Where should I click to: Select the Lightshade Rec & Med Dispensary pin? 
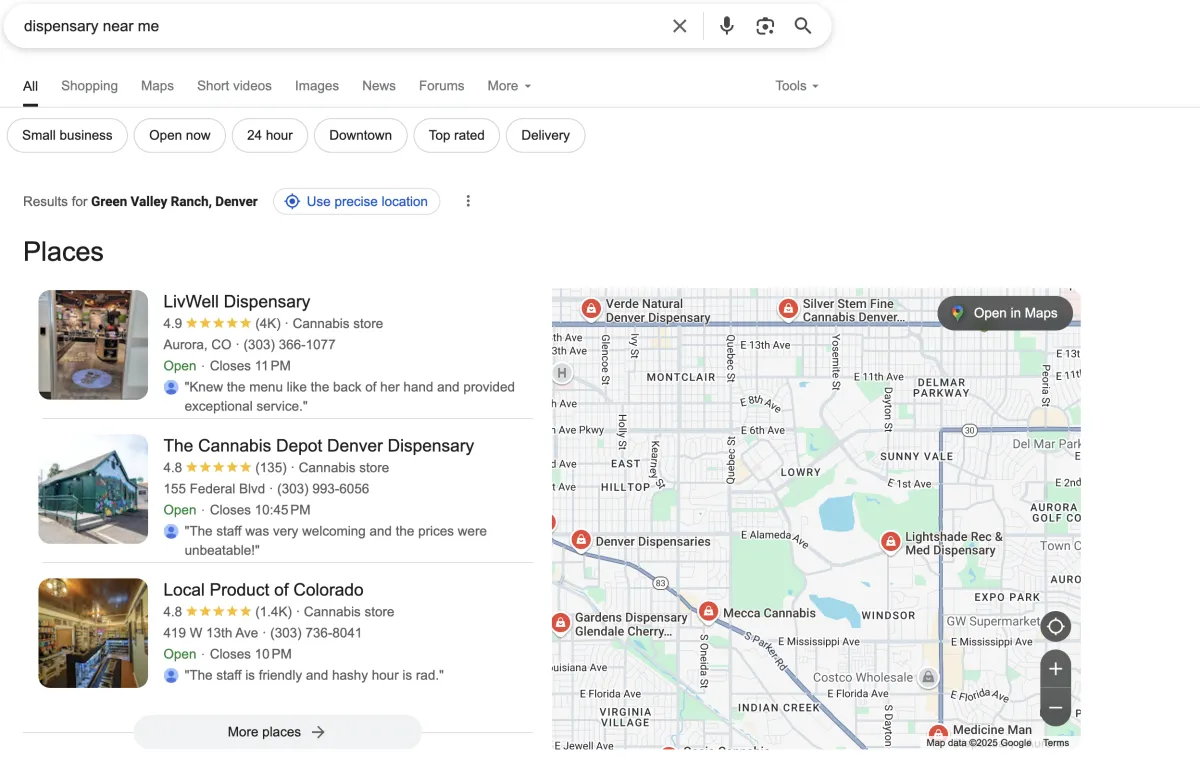[890, 541]
